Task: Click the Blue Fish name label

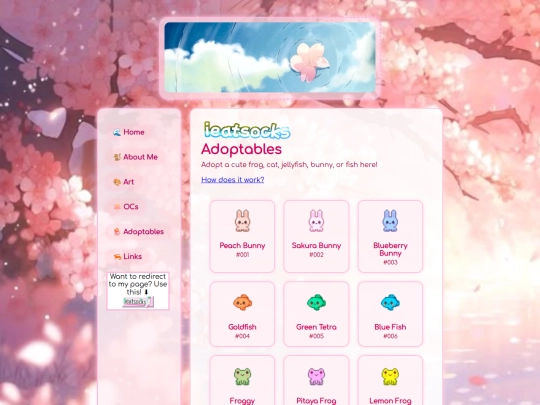Action: click(x=390, y=327)
